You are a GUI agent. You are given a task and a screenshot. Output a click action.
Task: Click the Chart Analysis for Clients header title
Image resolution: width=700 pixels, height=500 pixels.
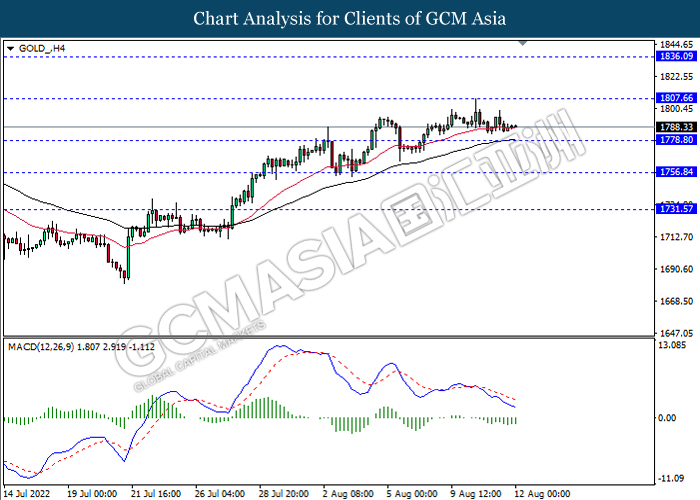[x=350, y=19]
